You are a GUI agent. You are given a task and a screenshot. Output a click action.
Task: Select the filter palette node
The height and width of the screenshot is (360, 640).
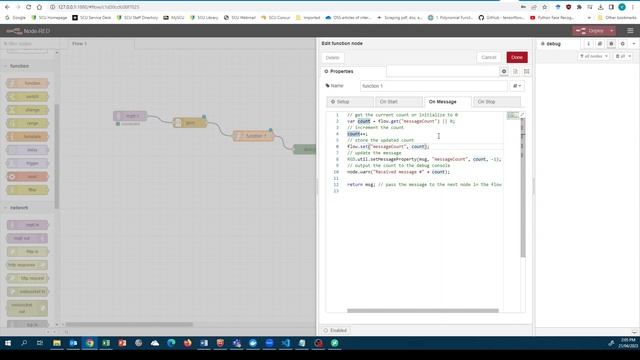[x=27, y=190]
